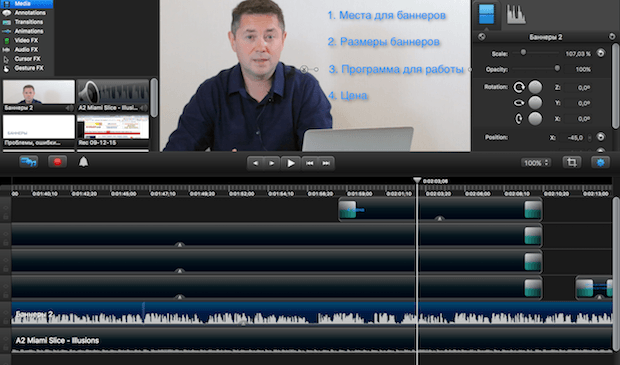Reset the Scale value using its round button
Screen dimensions: 620x365
point(601,53)
